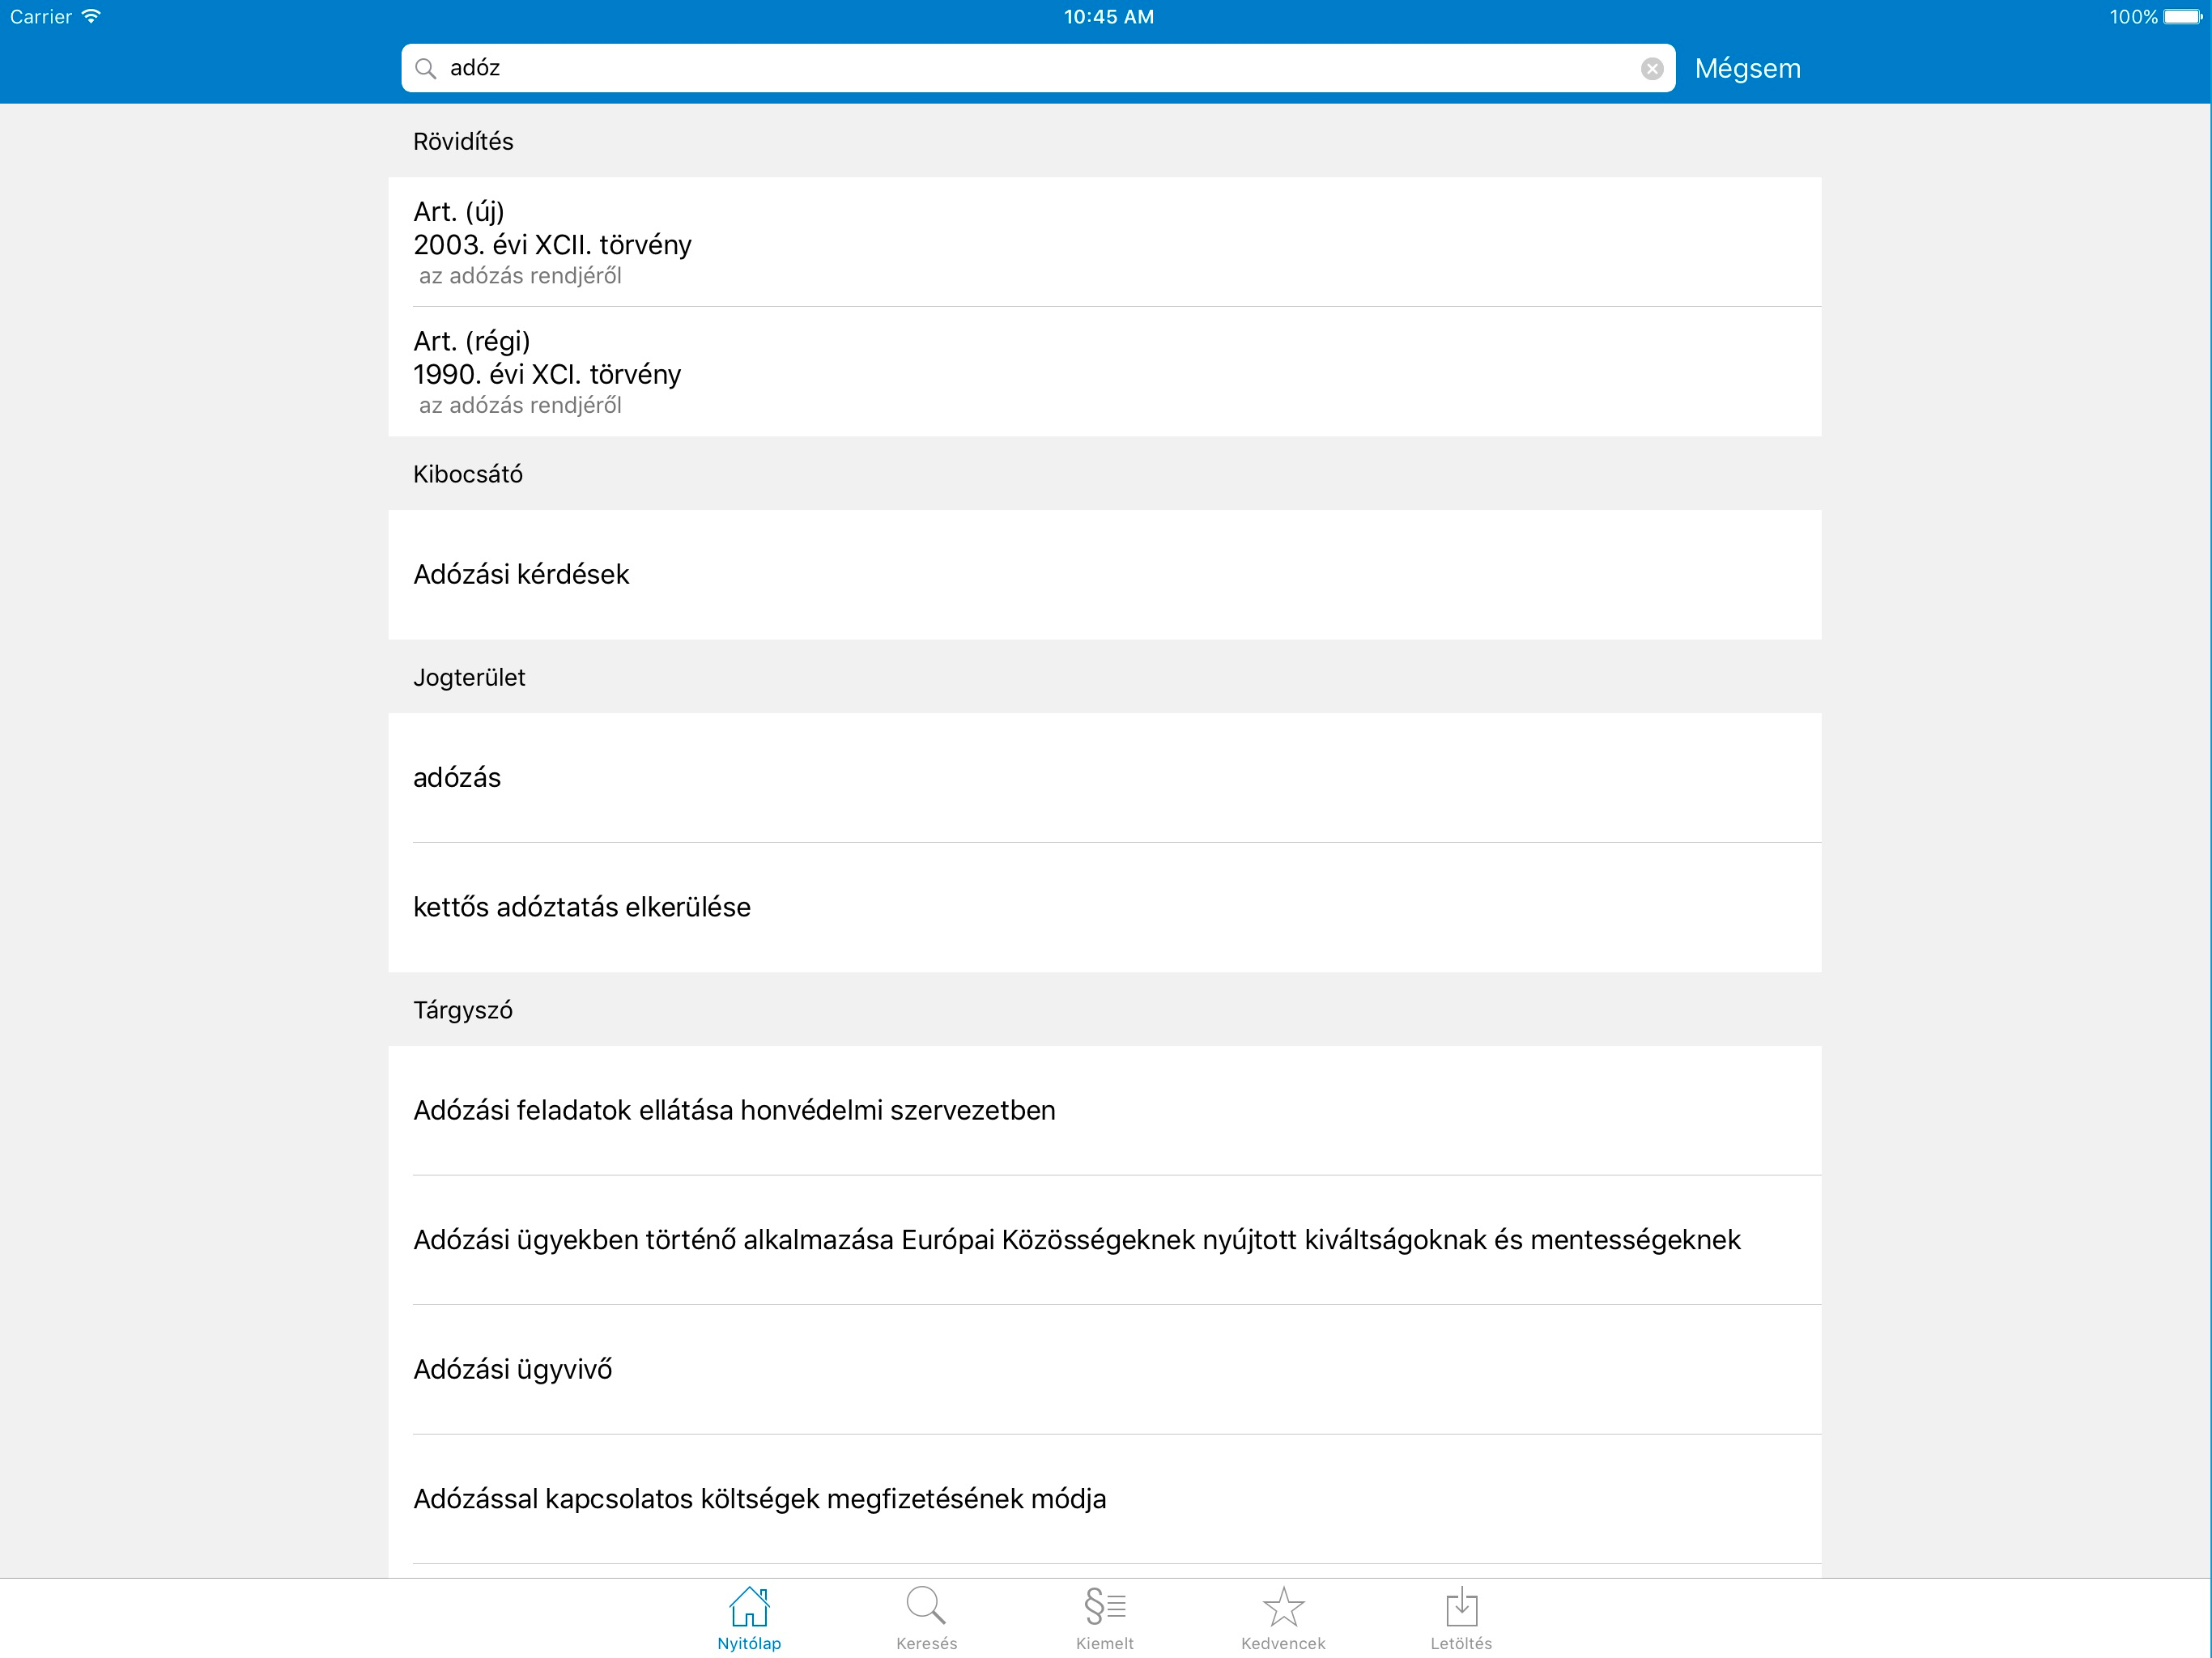
Task: Cancel search with Mégsem
Action: (1747, 68)
